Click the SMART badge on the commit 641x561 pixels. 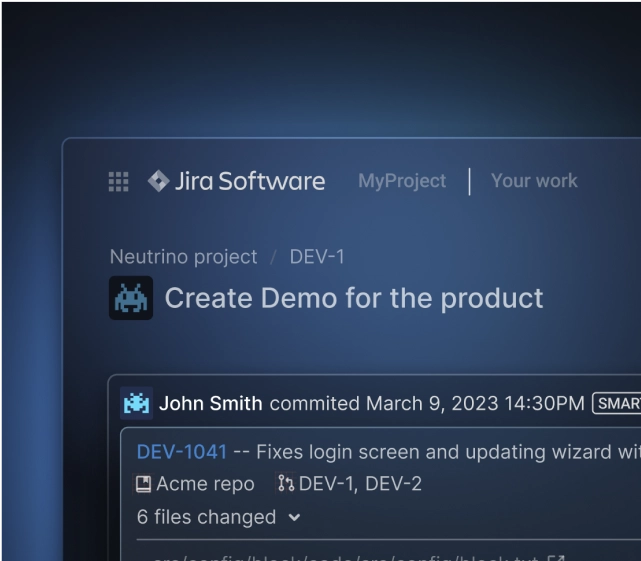(616, 404)
